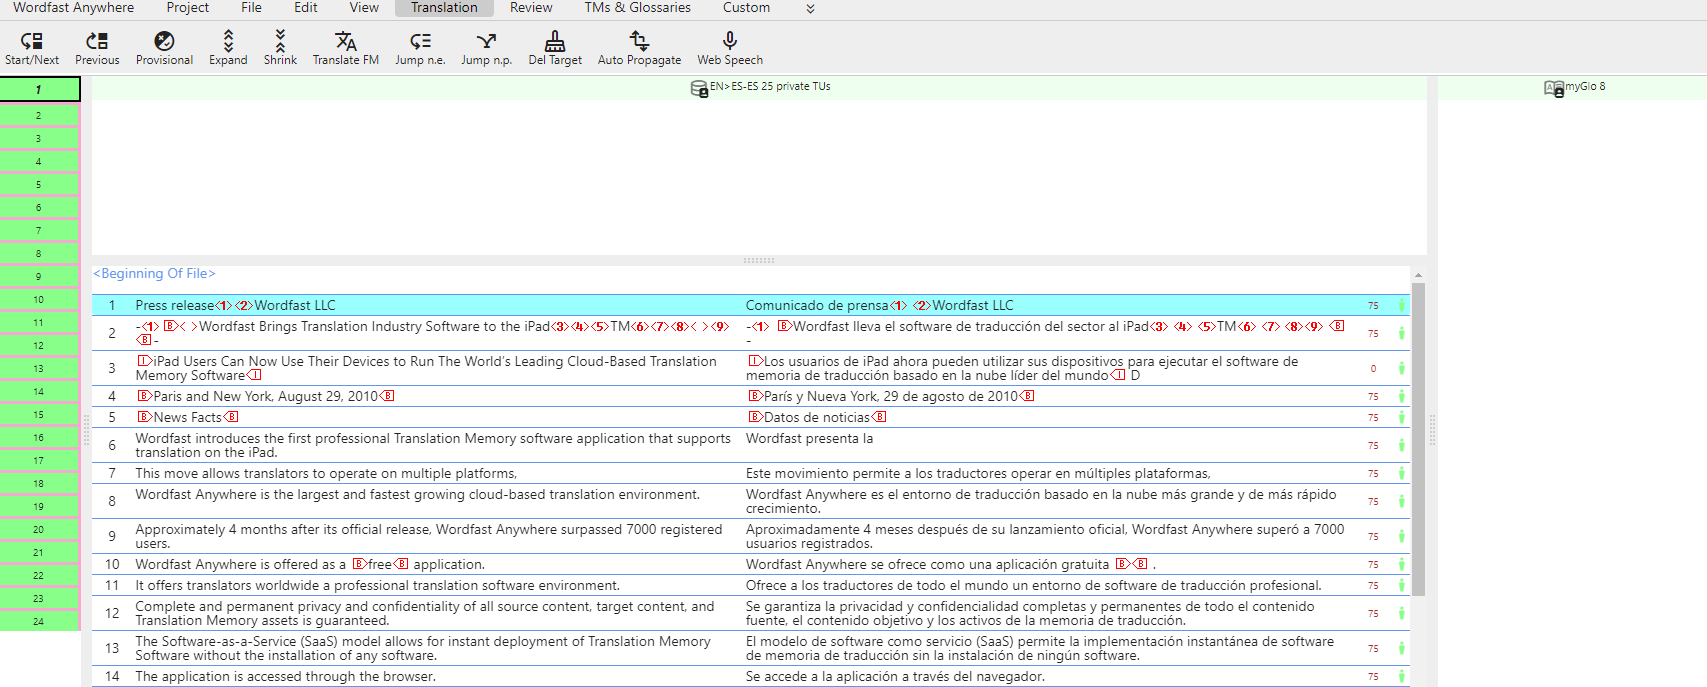This screenshot has width=1707, height=687.
Task: Click source text "Press release"
Action: coord(175,305)
